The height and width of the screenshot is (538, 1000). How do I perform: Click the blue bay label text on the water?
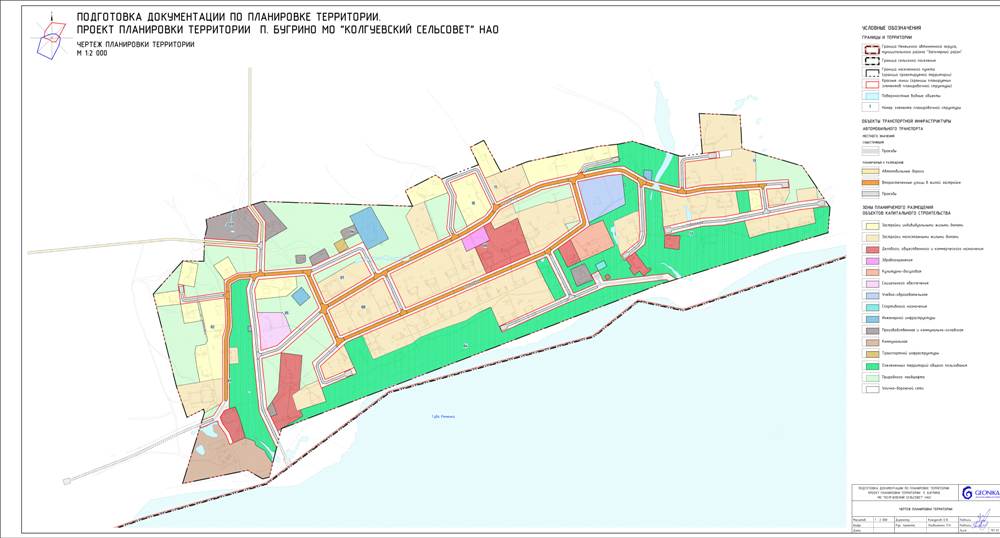click(444, 417)
